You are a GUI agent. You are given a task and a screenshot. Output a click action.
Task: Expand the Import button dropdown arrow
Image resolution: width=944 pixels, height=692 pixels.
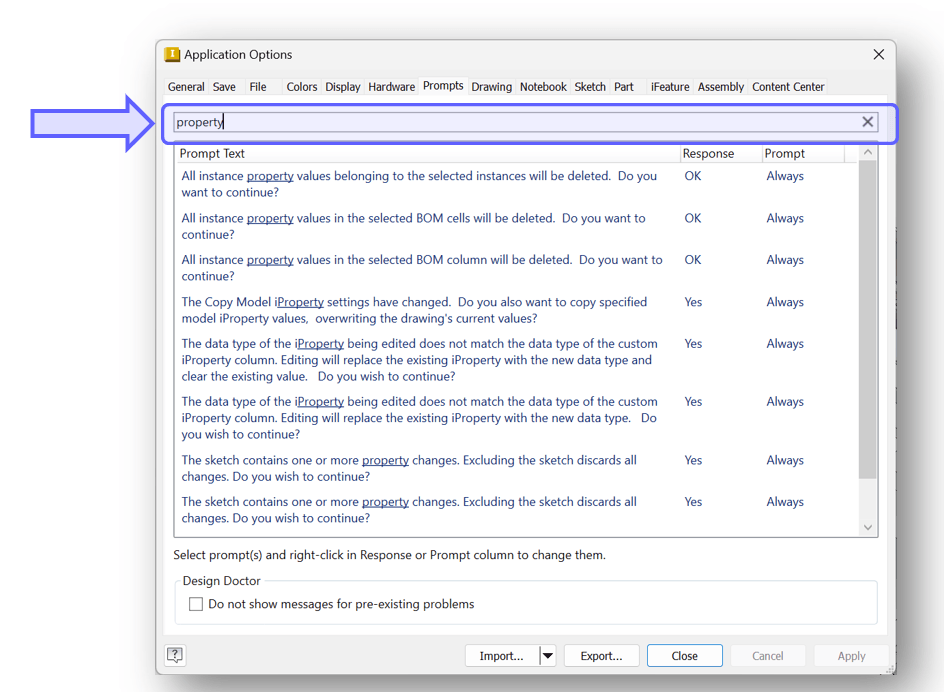tap(547, 656)
